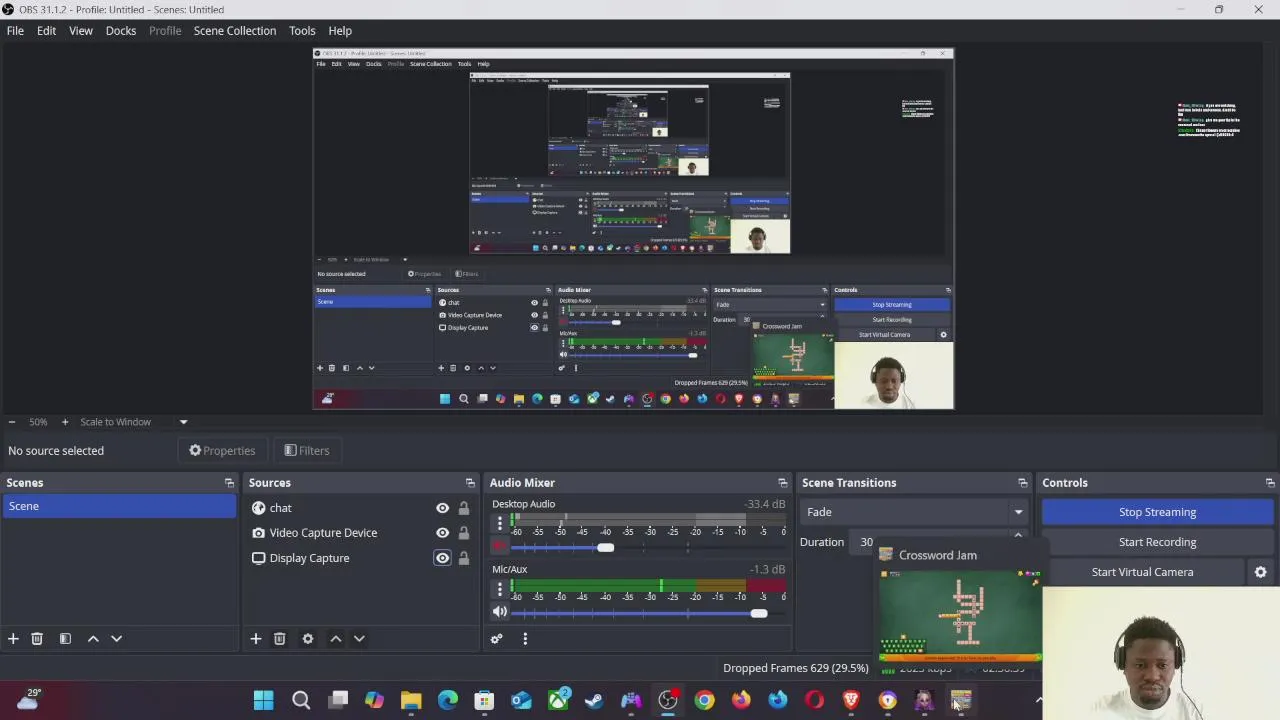Increase transition Duration spinner arrow
Viewport: 1280px width, 720px height.
pos(1018,536)
